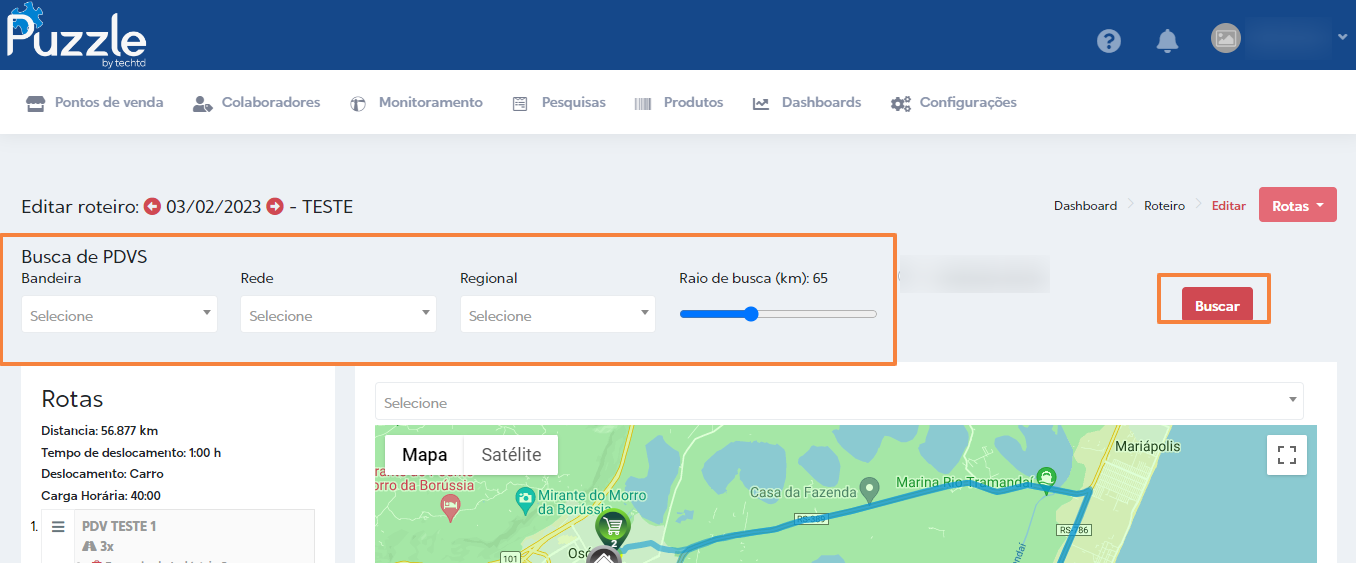
Task: Open the Selecione dropdown above the map
Action: (839, 402)
